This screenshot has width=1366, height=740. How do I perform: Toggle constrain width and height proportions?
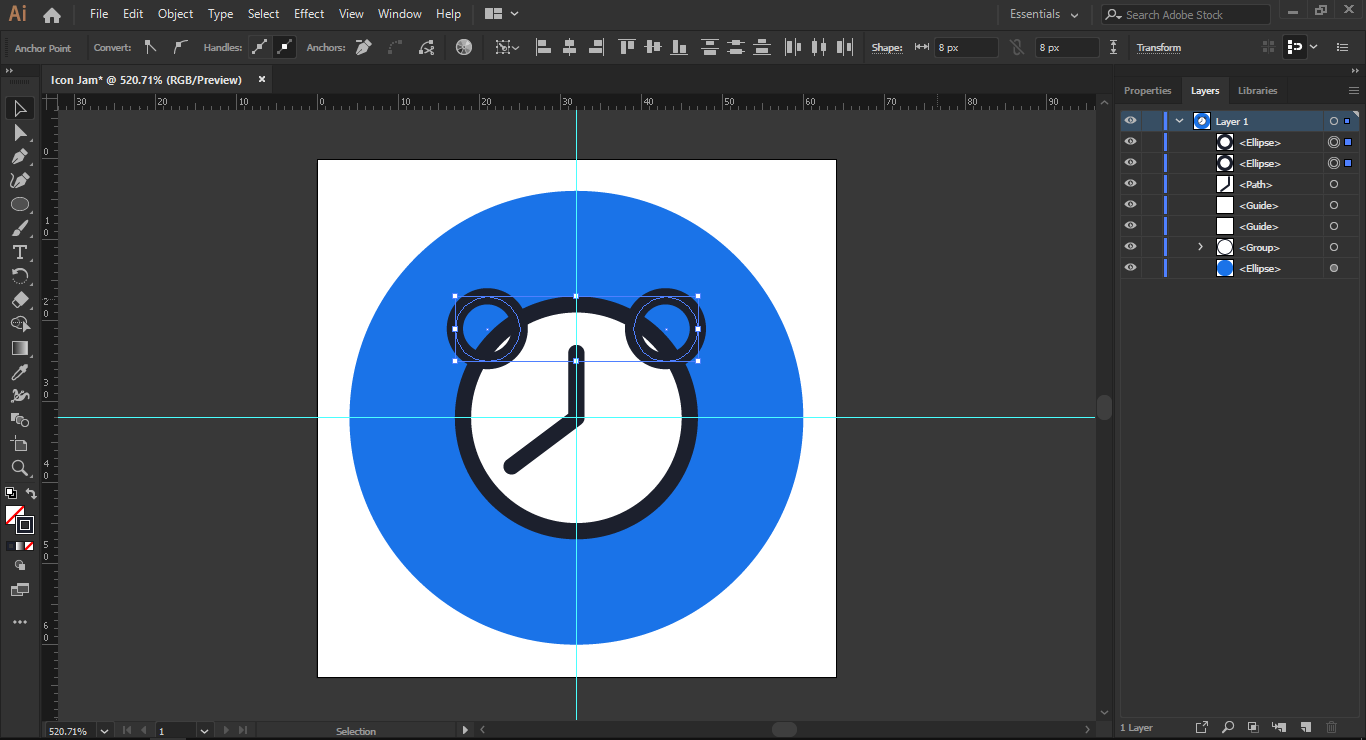(x=1017, y=47)
